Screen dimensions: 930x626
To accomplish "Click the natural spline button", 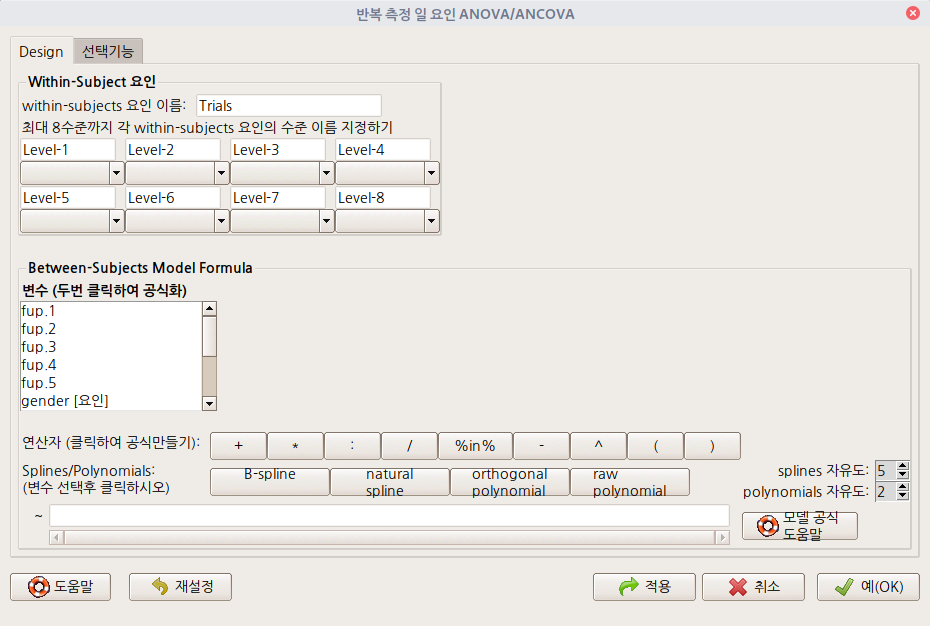I will coord(390,482).
